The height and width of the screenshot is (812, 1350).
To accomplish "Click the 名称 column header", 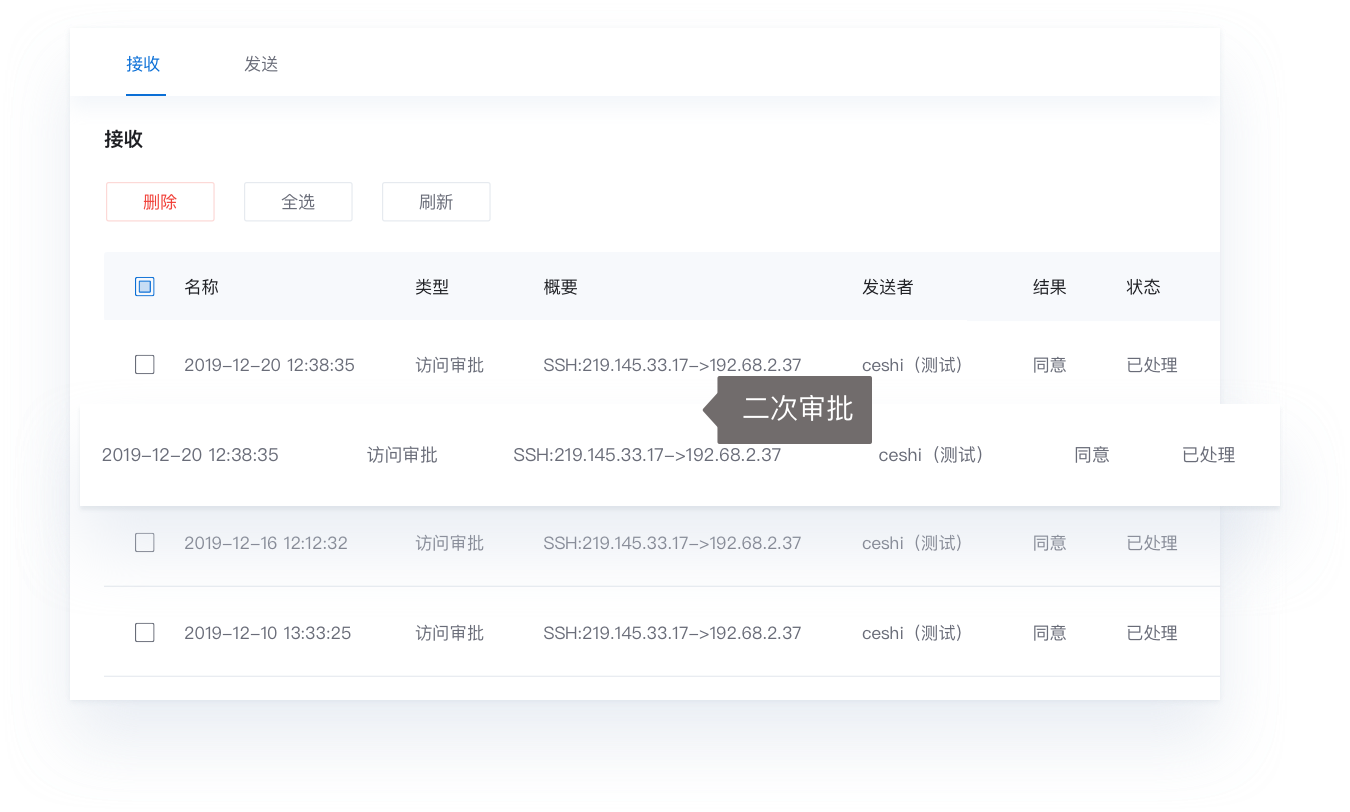I will pos(201,287).
